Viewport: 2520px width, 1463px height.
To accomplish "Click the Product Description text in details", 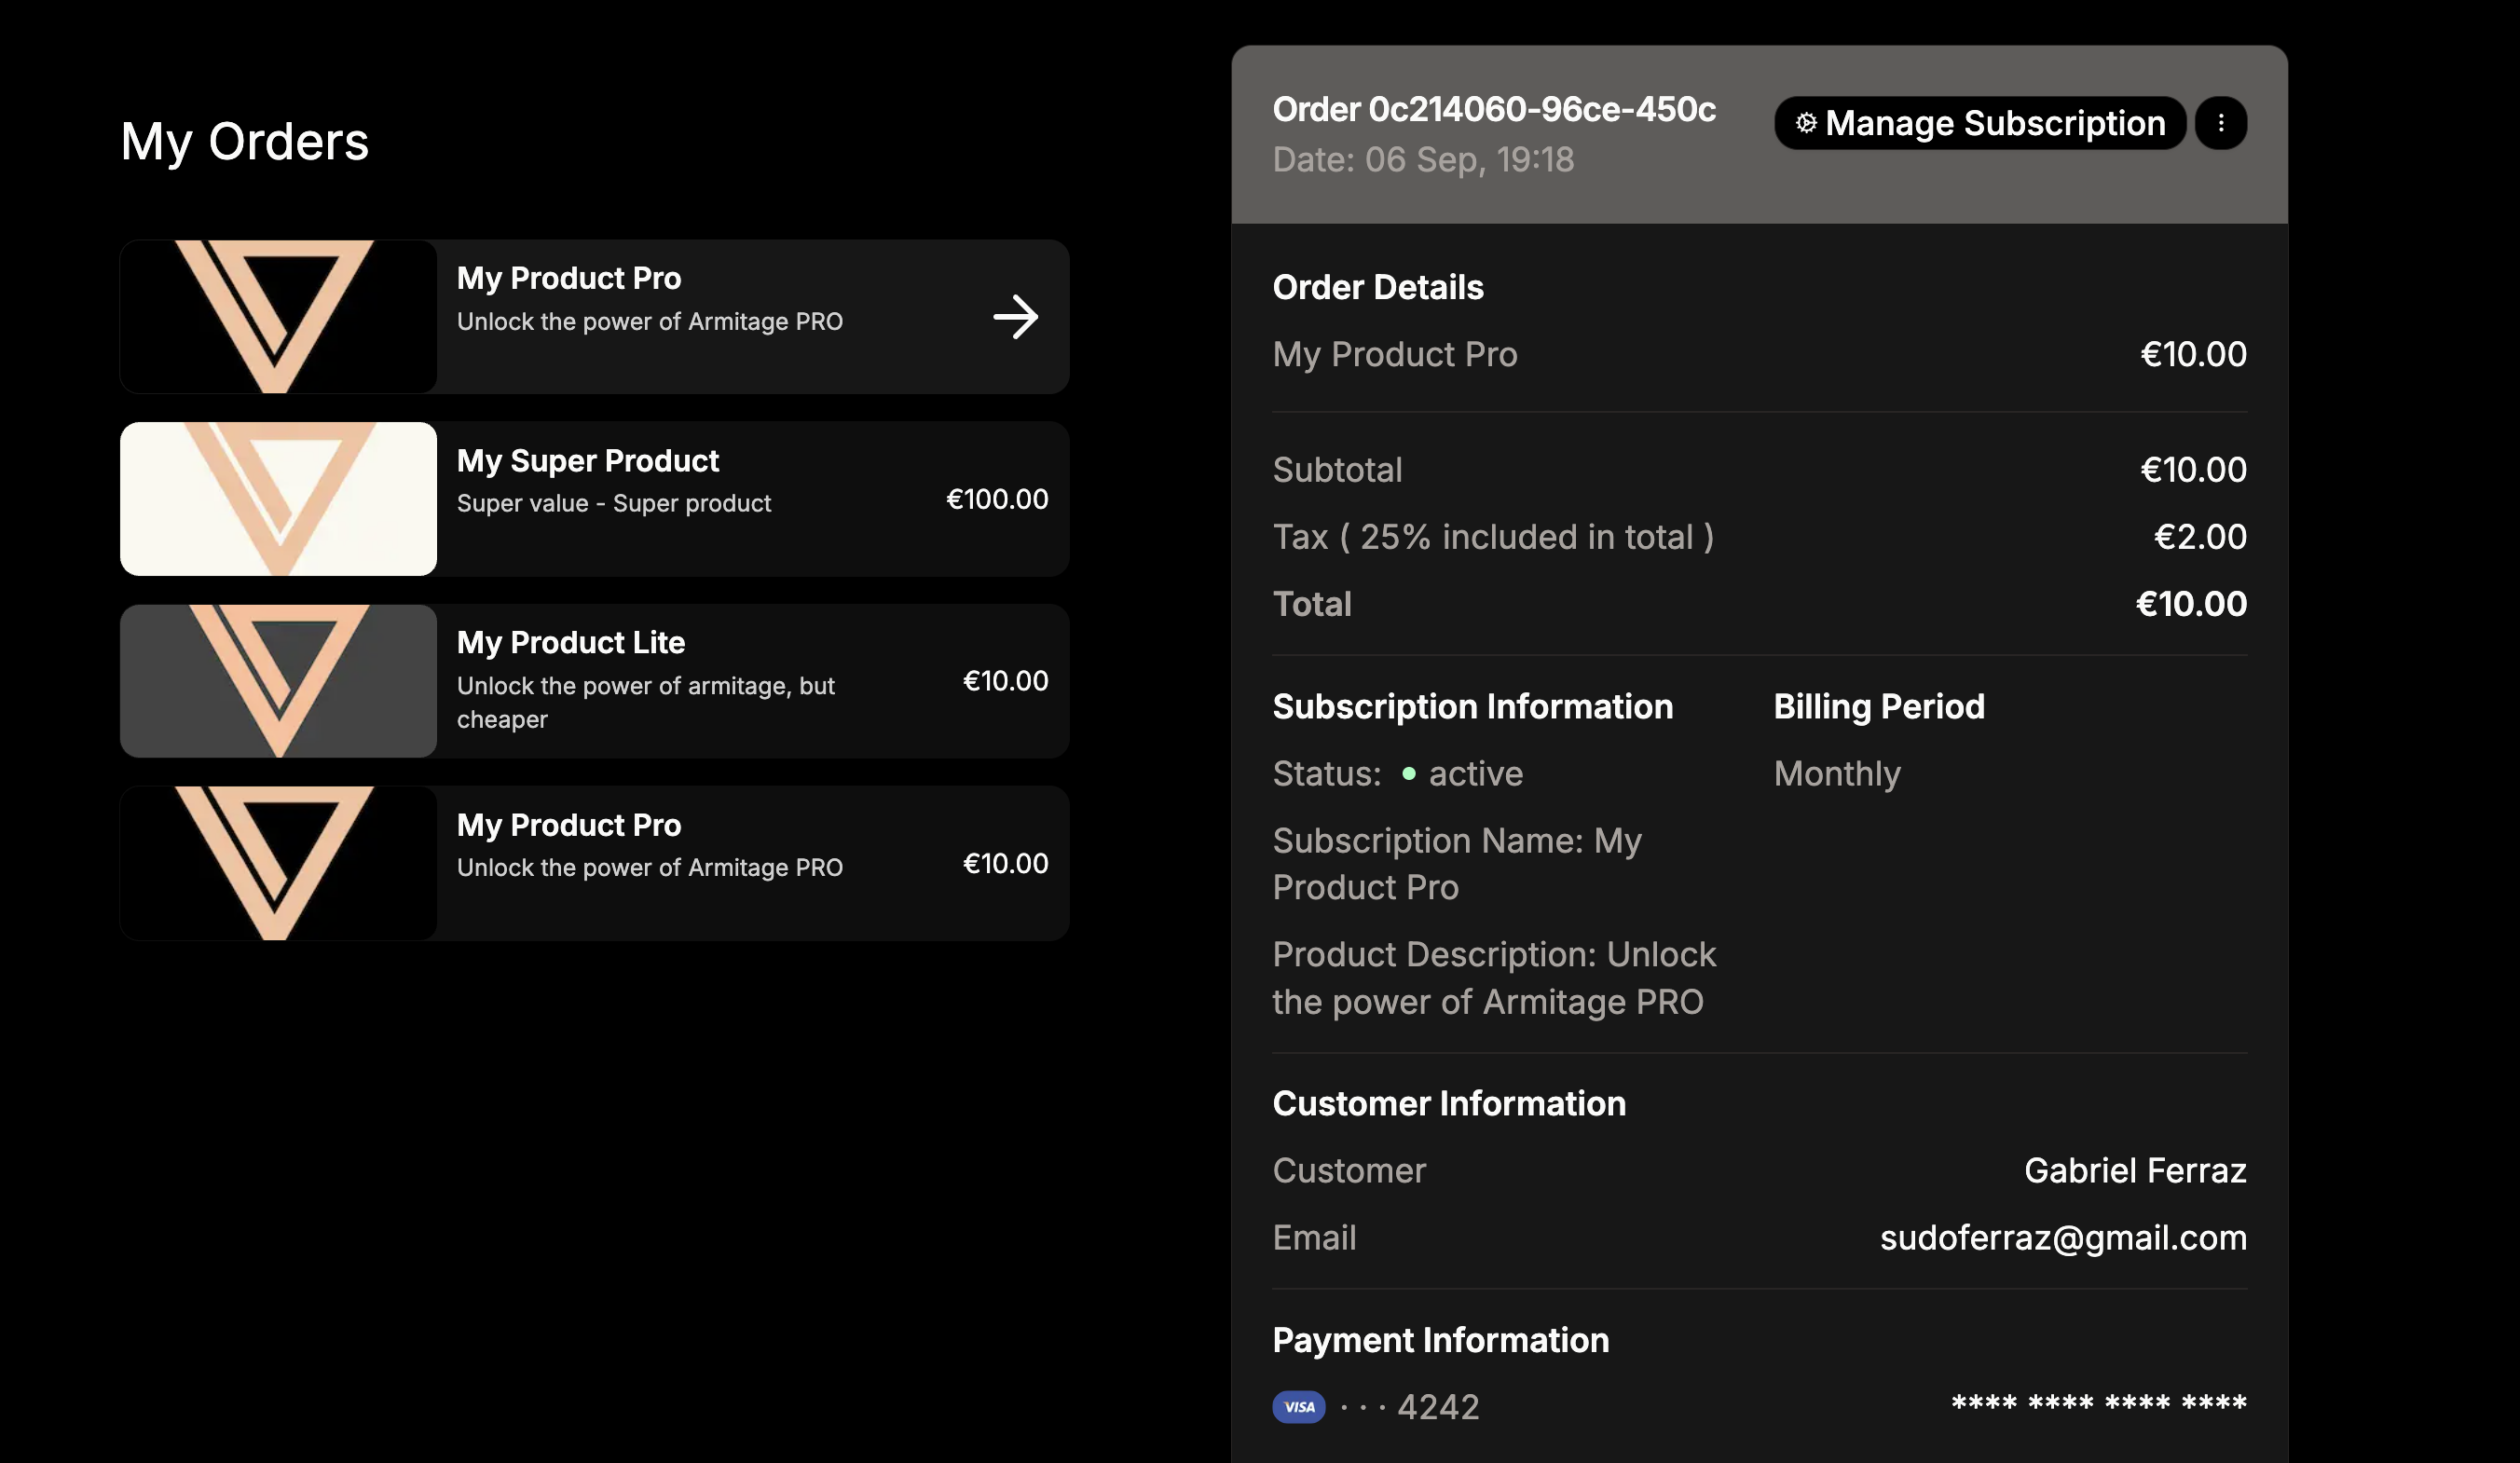I will (x=1494, y=978).
